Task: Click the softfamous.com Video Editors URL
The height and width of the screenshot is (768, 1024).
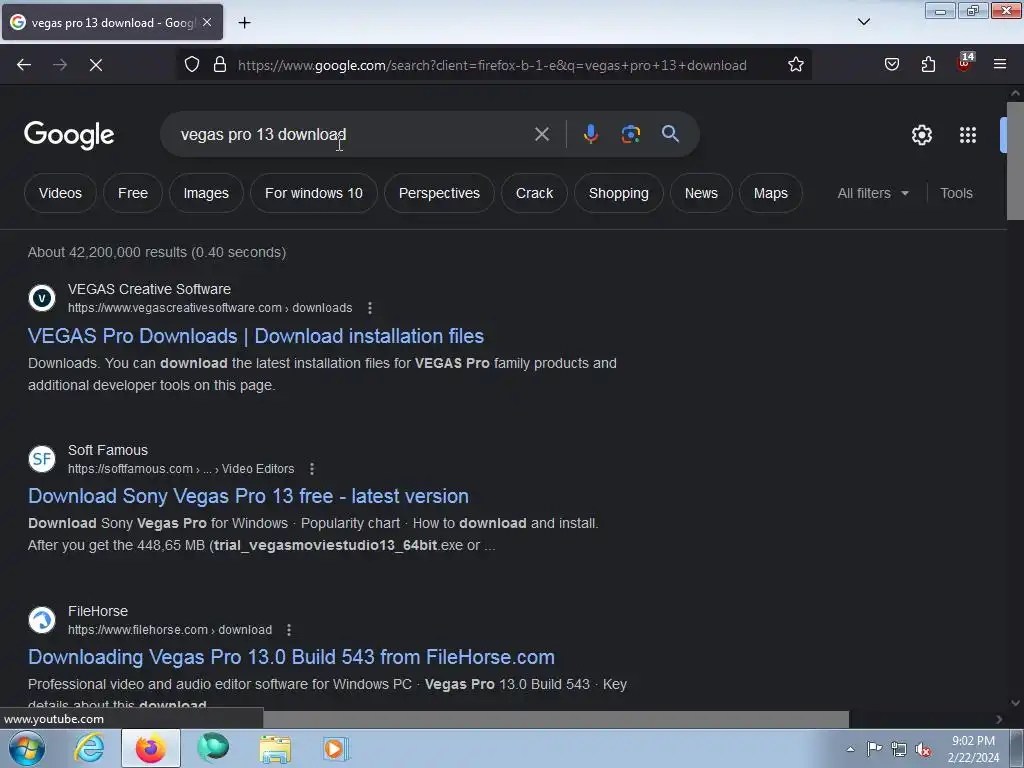Action: click(181, 469)
